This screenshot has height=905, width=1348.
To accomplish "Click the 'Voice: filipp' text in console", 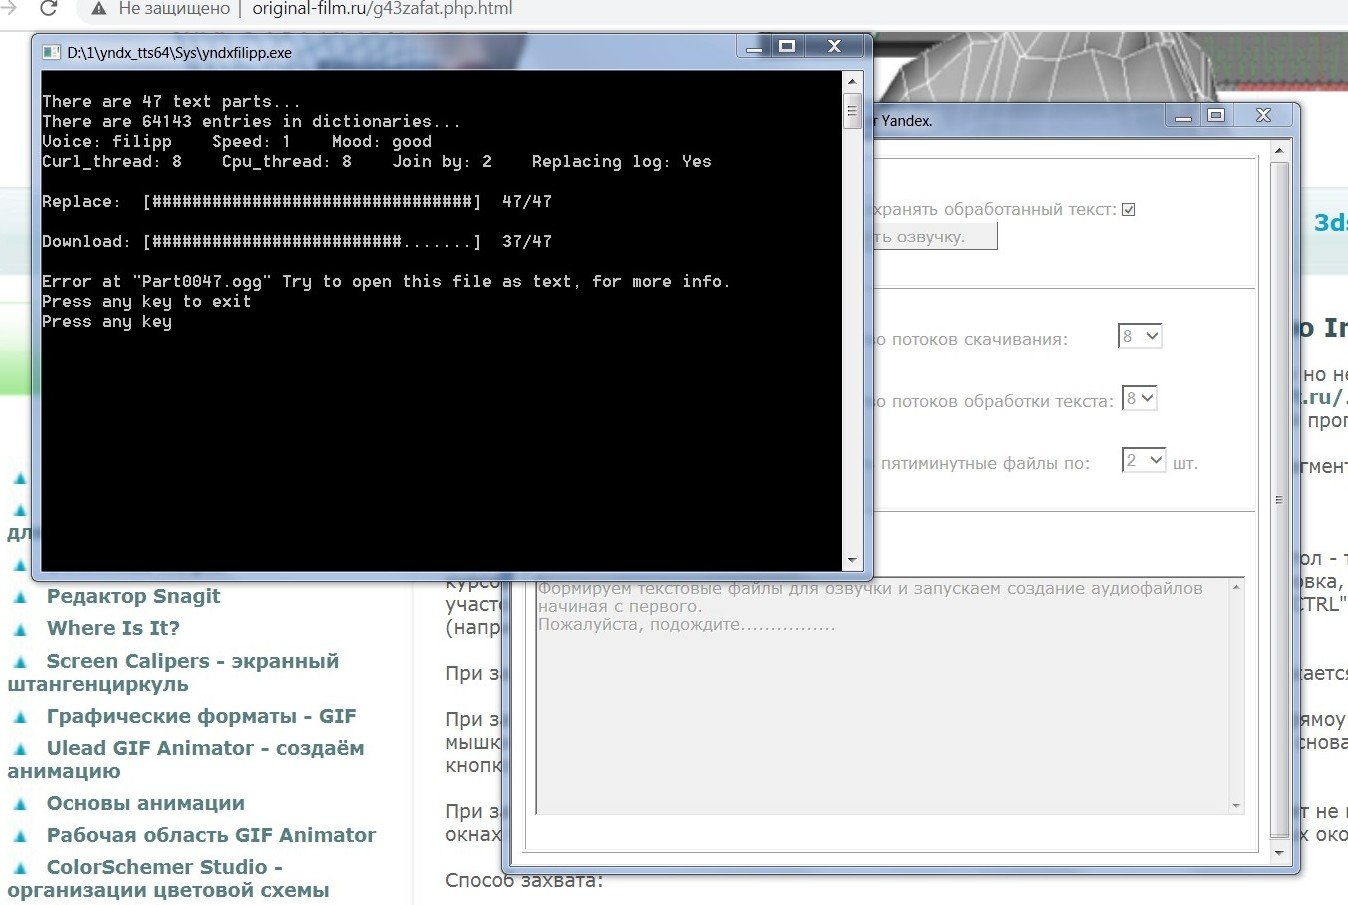I will coord(107,142).
